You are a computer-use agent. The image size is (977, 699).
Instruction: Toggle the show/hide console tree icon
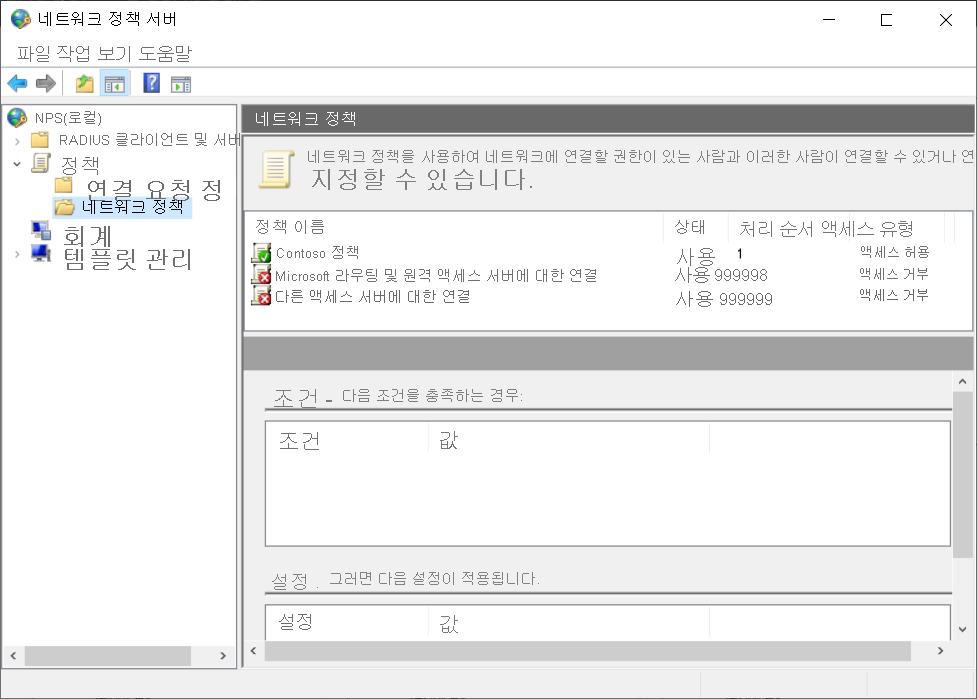pos(115,83)
